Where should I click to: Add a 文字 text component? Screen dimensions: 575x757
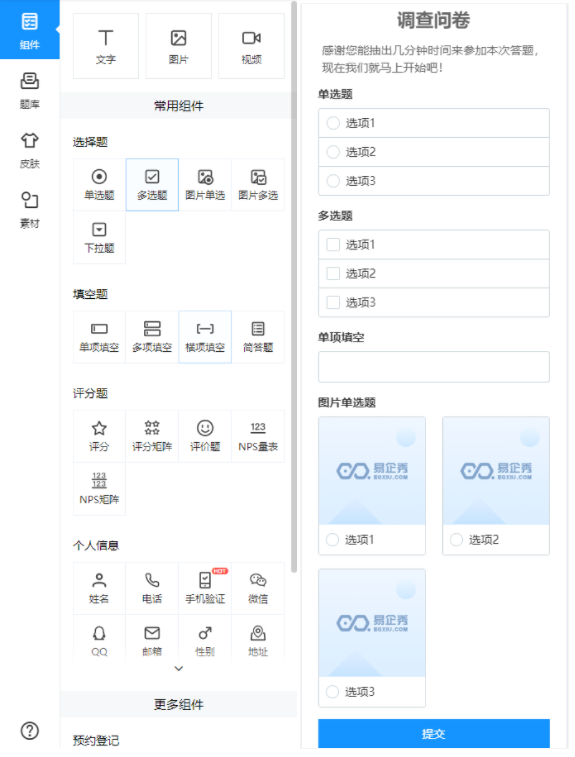coord(106,46)
